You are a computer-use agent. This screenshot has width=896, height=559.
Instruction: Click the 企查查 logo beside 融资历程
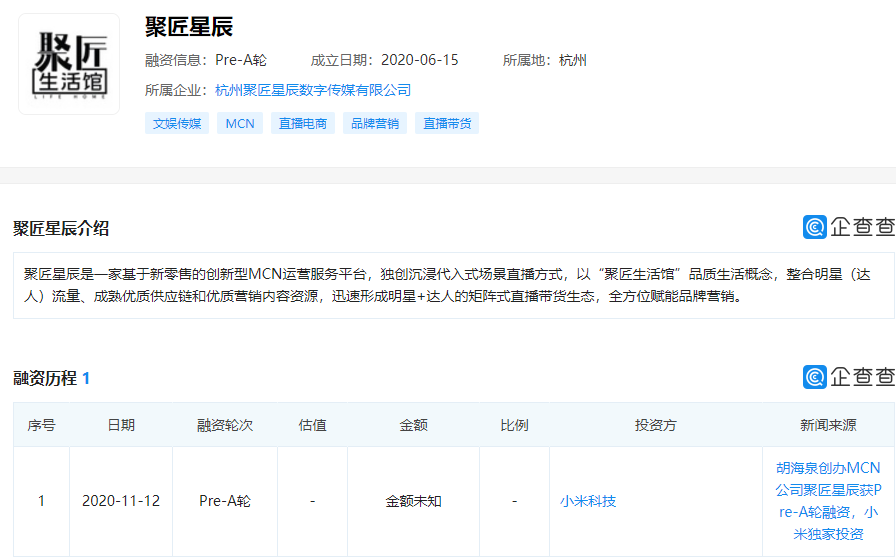pyautogui.click(x=849, y=377)
